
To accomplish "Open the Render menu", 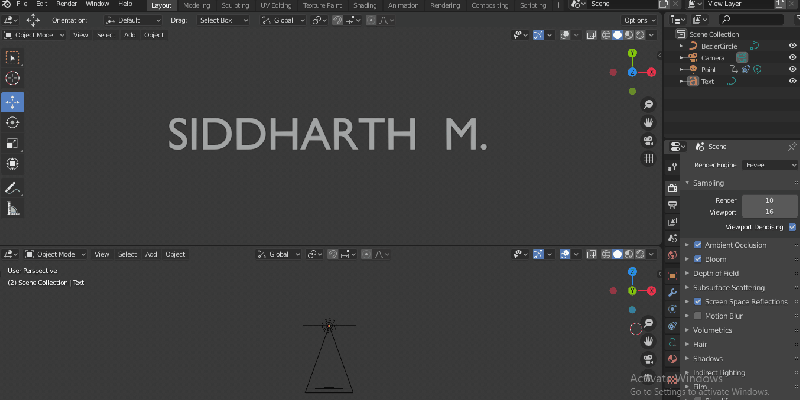I will click(67, 4).
